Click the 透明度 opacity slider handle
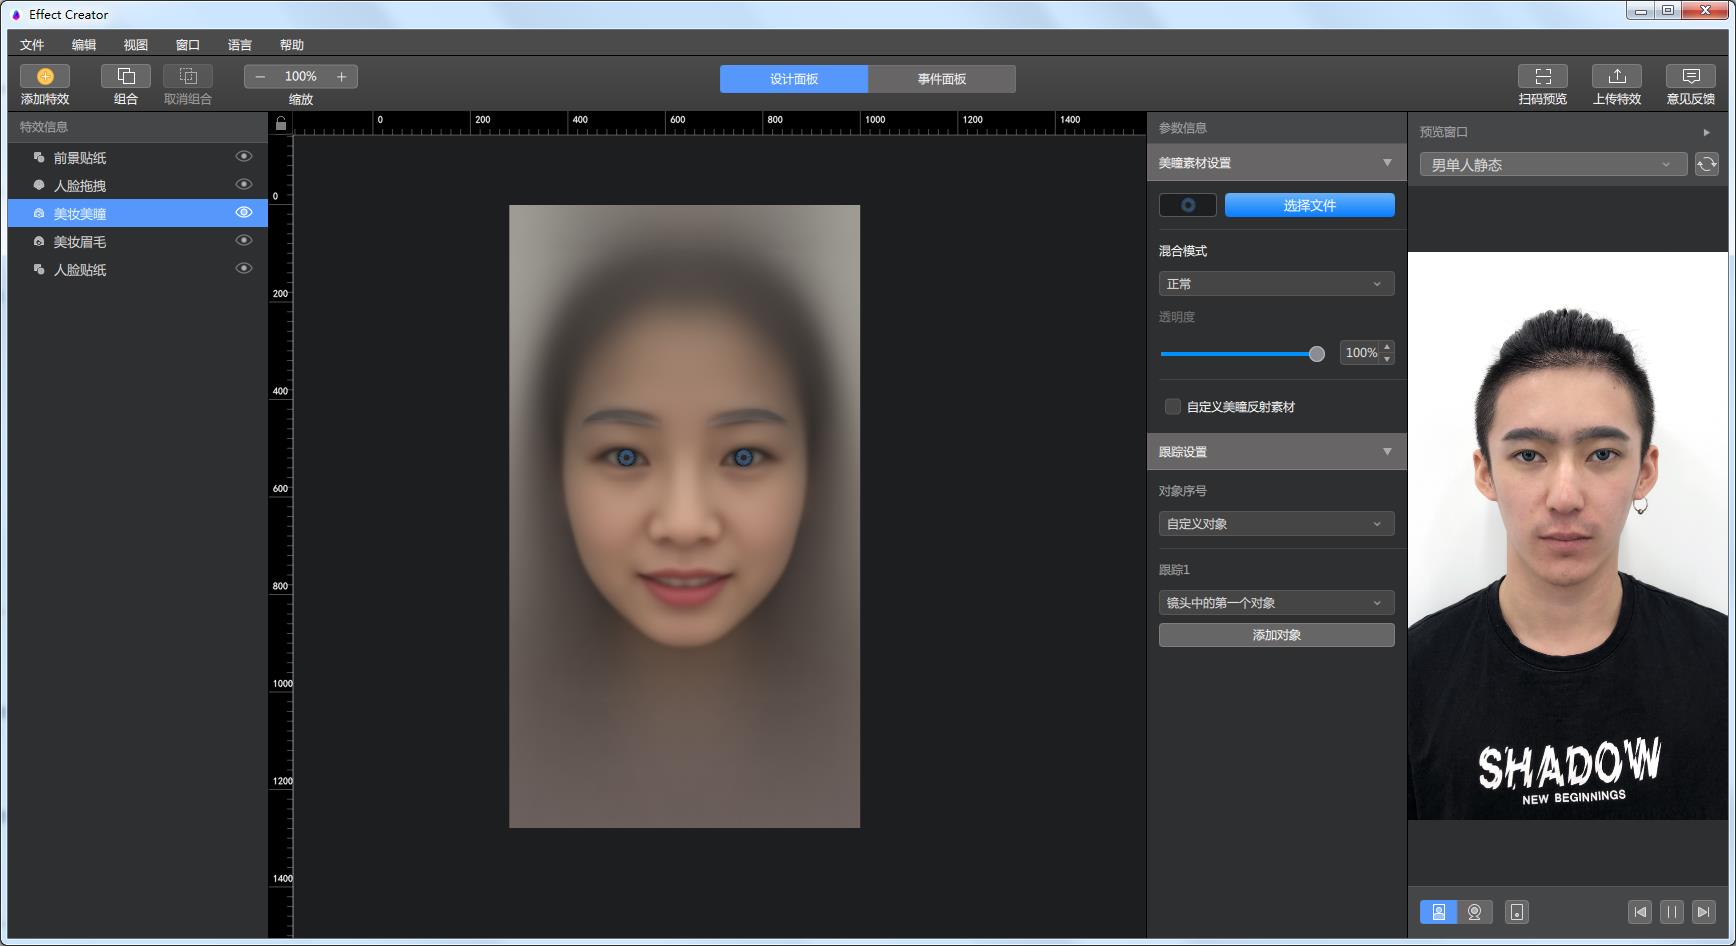Image resolution: width=1736 pixels, height=946 pixels. point(1316,354)
